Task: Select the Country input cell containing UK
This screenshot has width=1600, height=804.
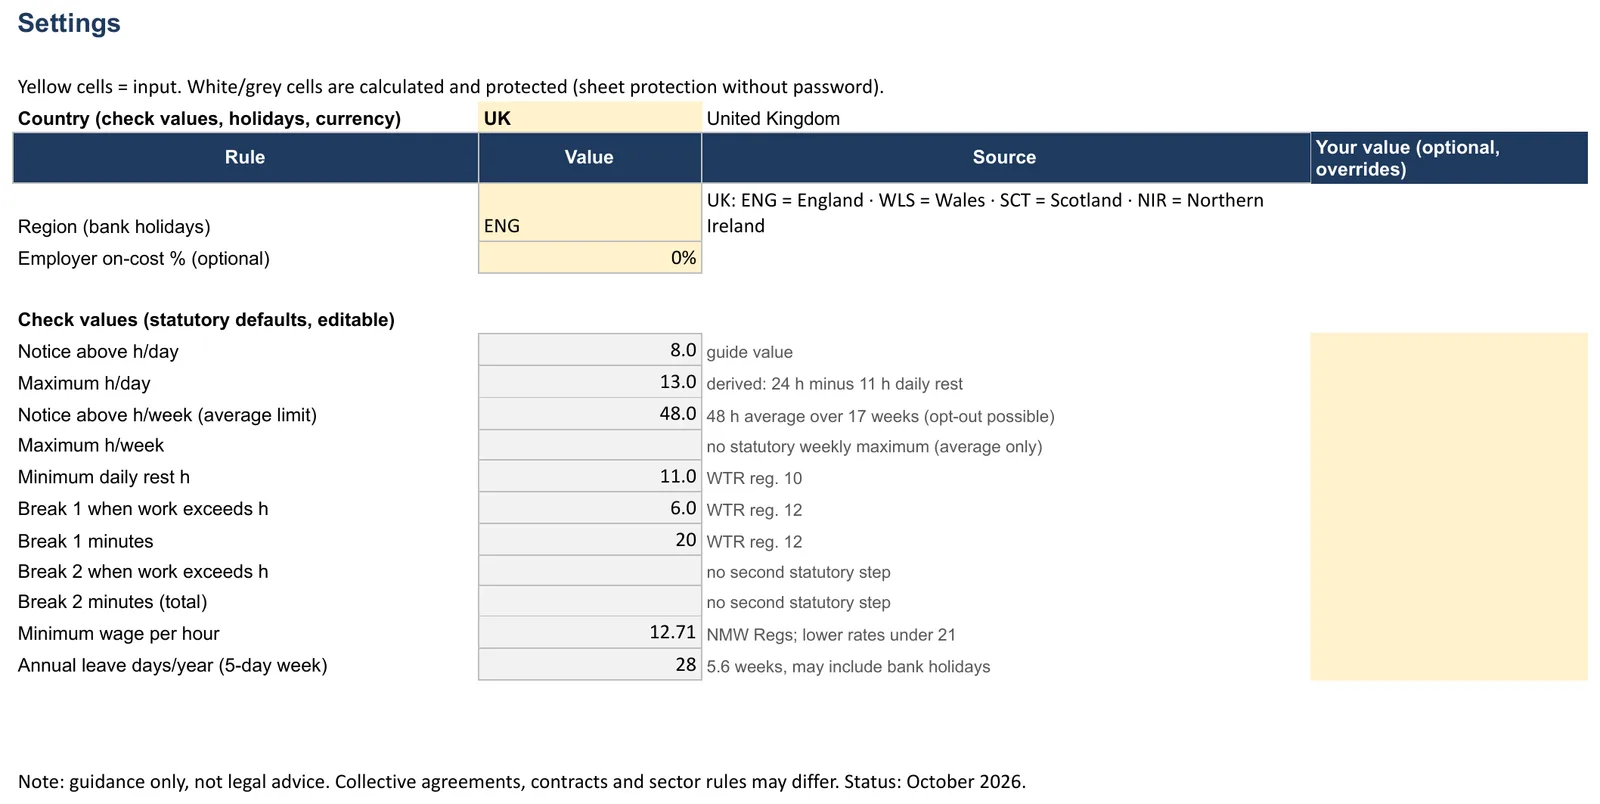Action: click(x=590, y=118)
